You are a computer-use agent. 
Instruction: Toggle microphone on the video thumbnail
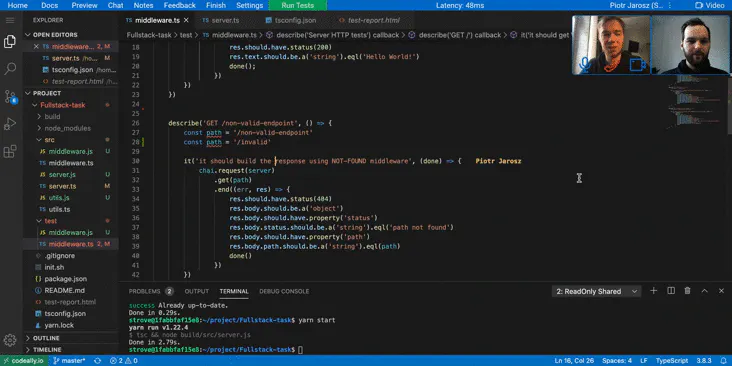[x=584, y=64]
